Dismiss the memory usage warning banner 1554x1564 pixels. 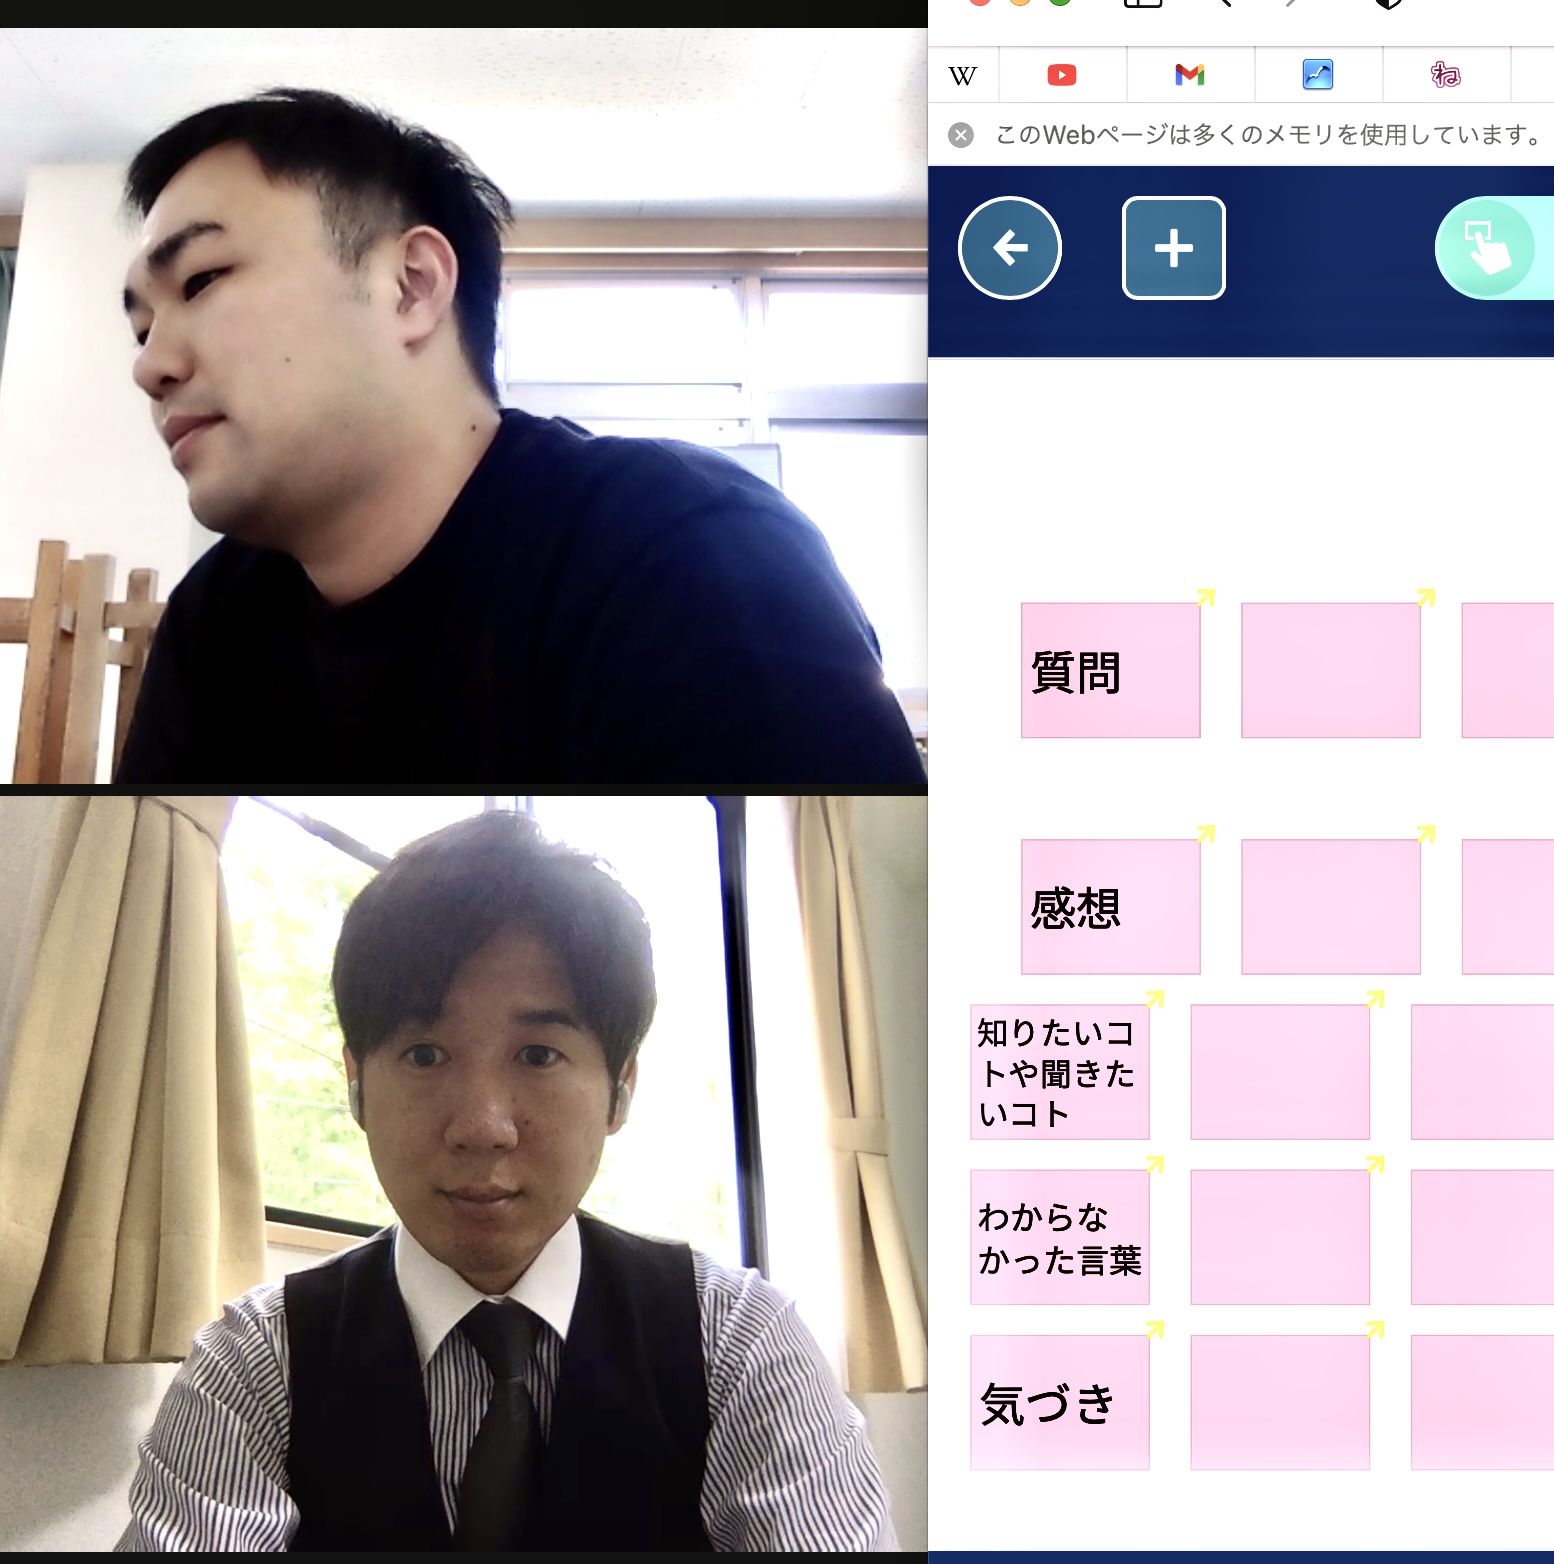(x=961, y=135)
